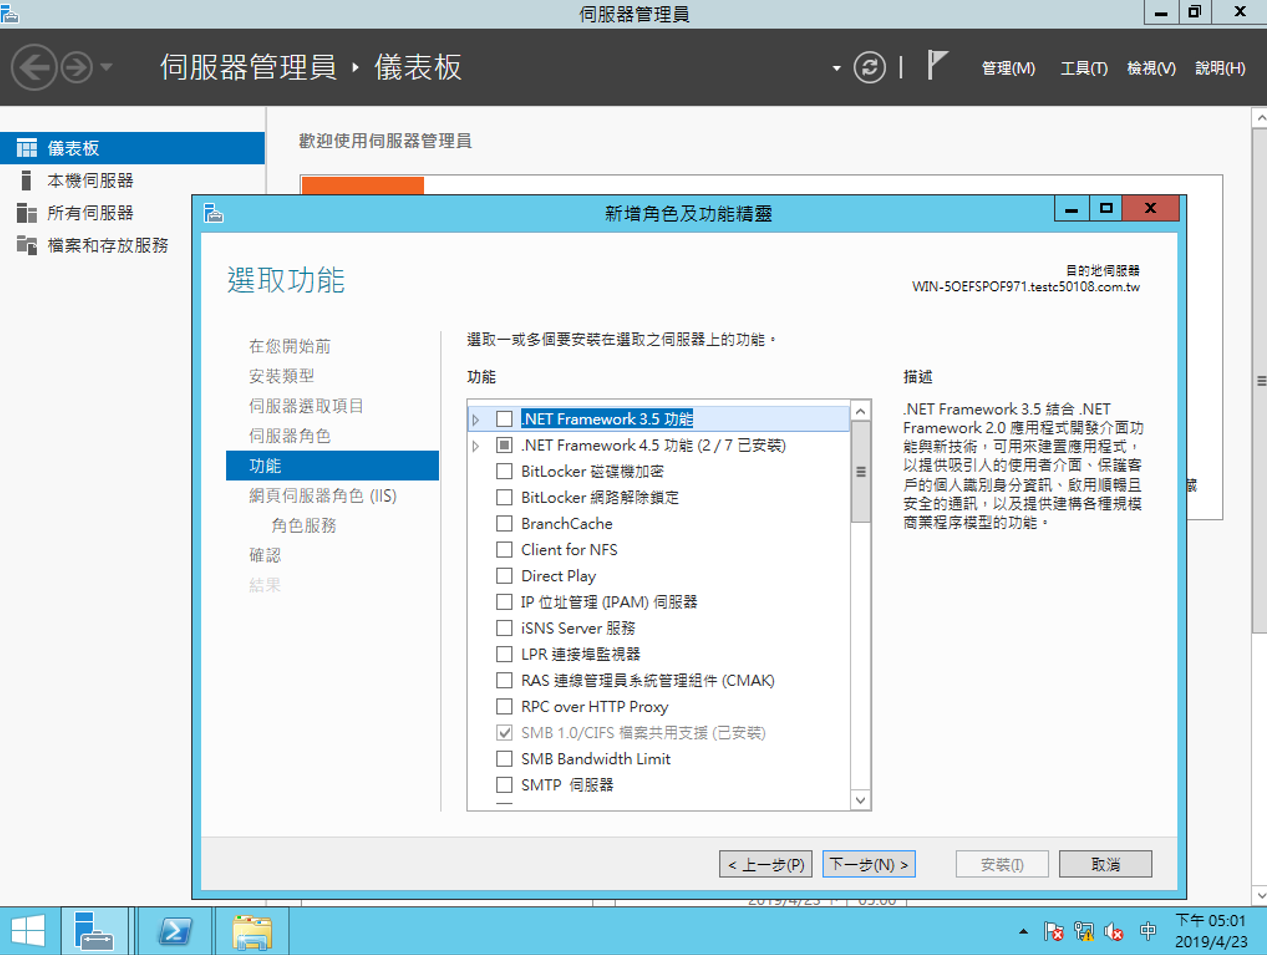This screenshot has height=955, width=1267.
Task: Check the Direct Play checkbox
Action: [505, 576]
